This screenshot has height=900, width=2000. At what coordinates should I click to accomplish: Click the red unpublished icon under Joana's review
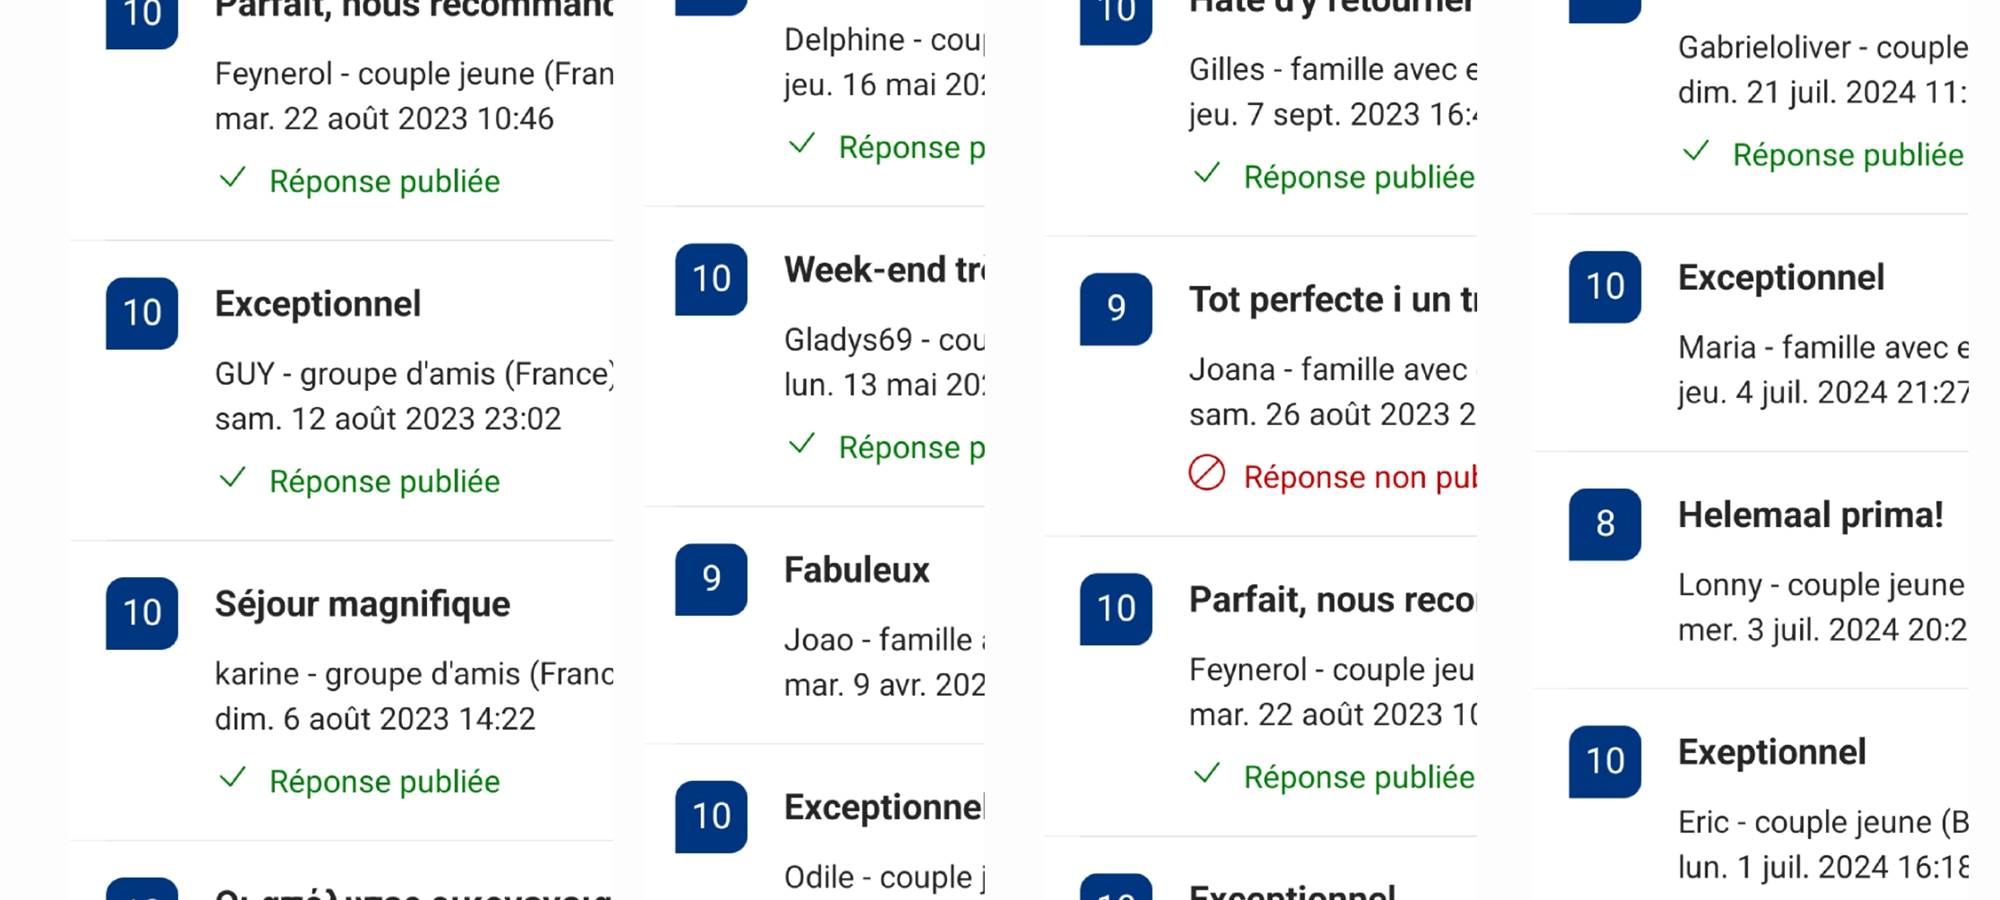[1207, 473]
